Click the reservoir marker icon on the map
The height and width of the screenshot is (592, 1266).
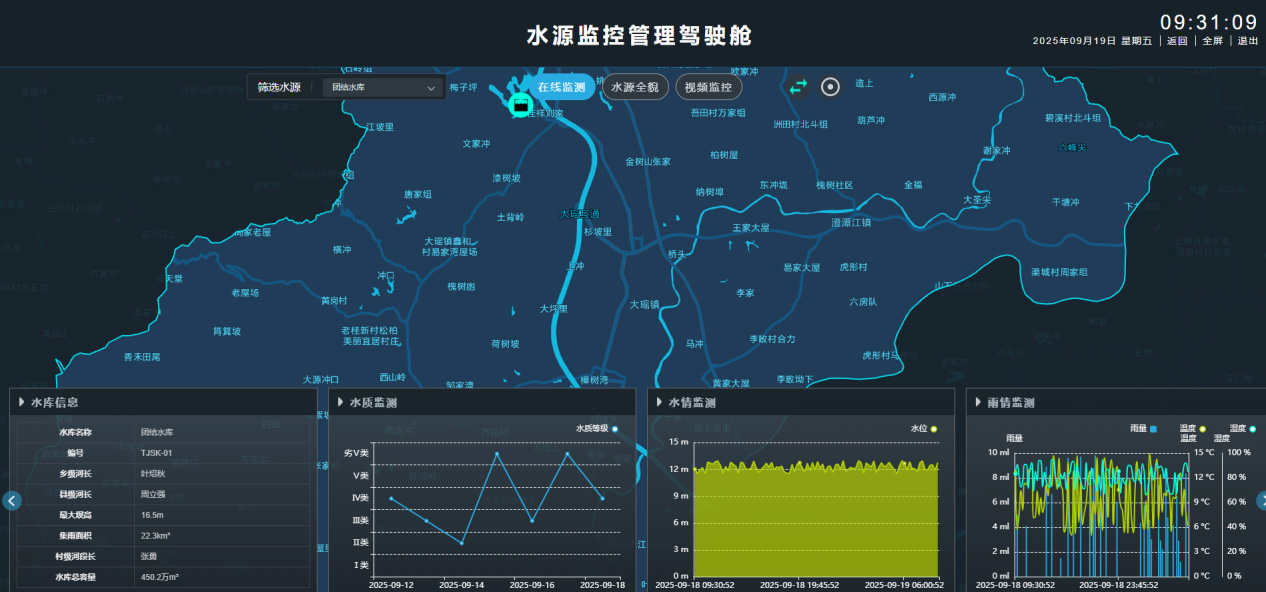[x=519, y=103]
